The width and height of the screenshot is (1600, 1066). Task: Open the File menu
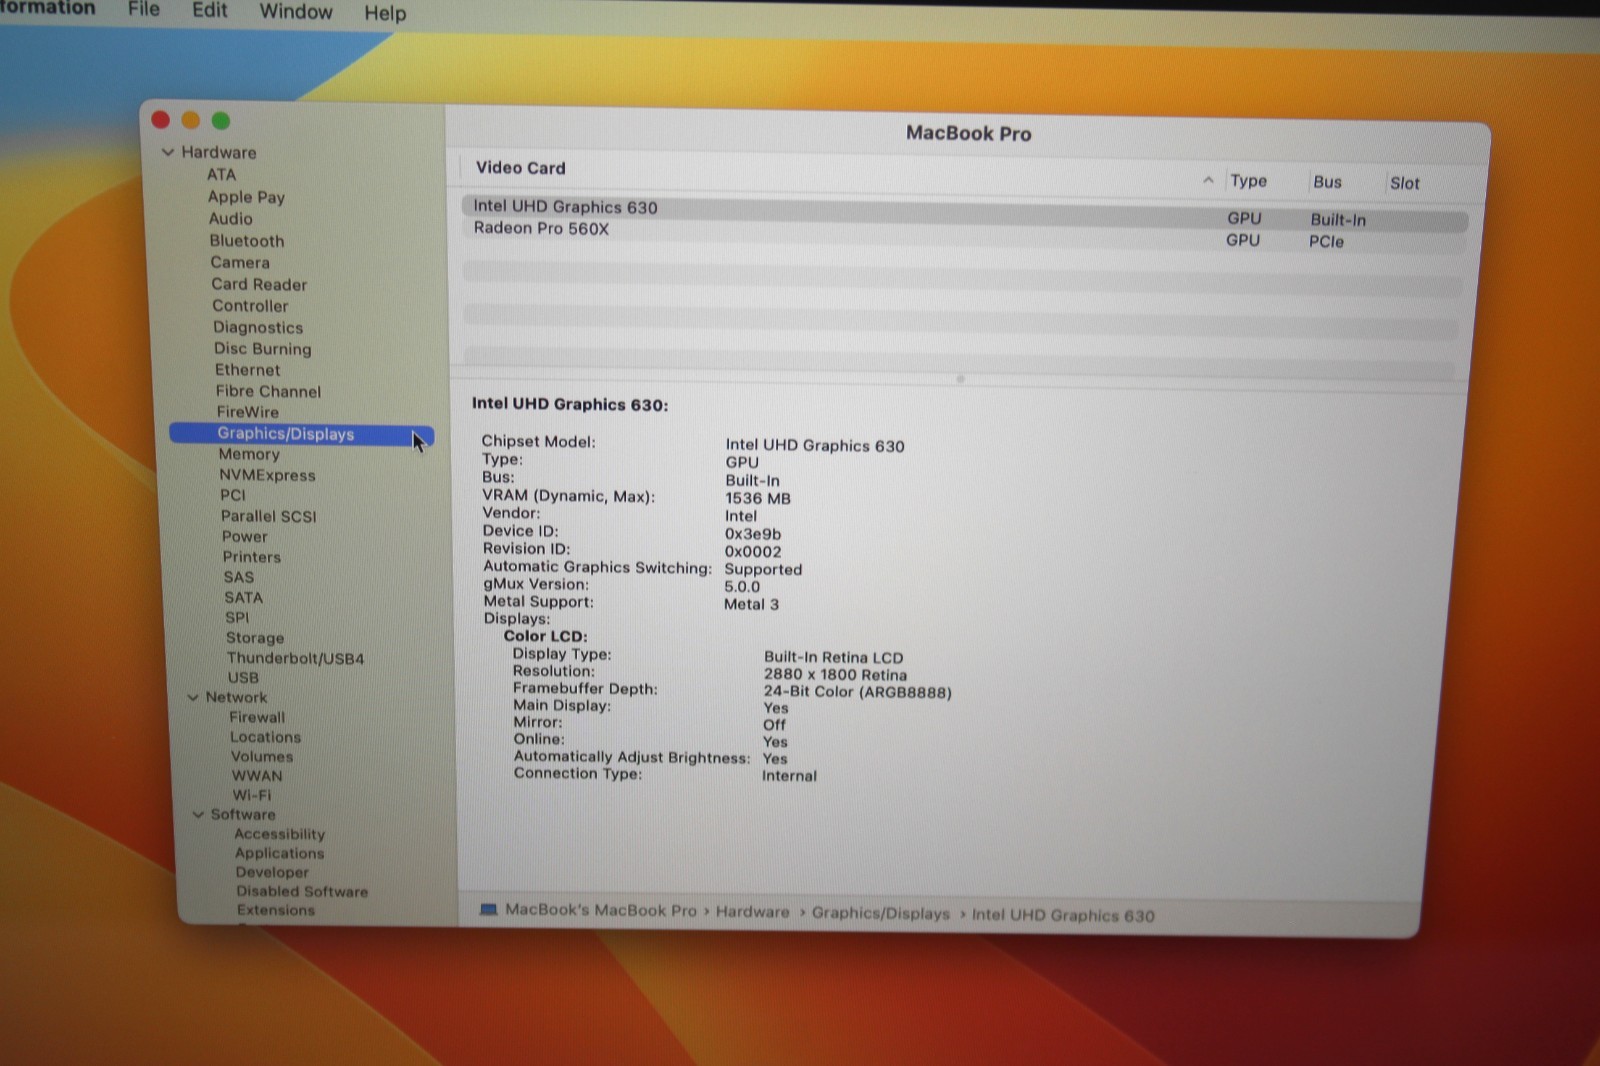coord(143,10)
